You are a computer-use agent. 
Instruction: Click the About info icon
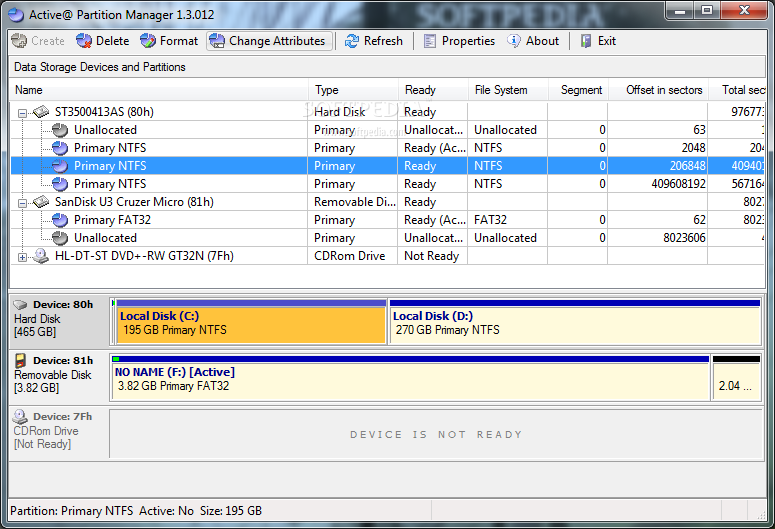[514, 41]
